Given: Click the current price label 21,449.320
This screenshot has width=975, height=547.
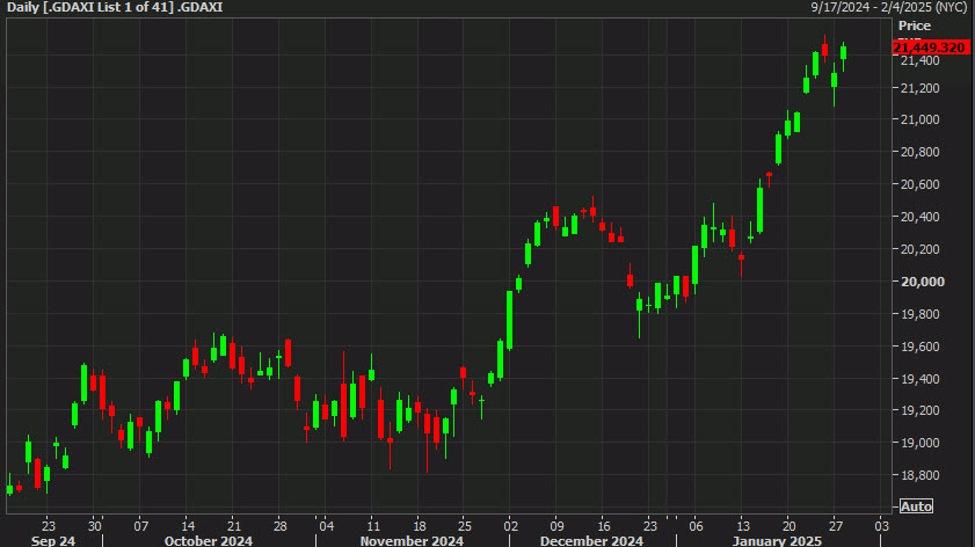Looking at the screenshot, I should click(x=930, y=47).
